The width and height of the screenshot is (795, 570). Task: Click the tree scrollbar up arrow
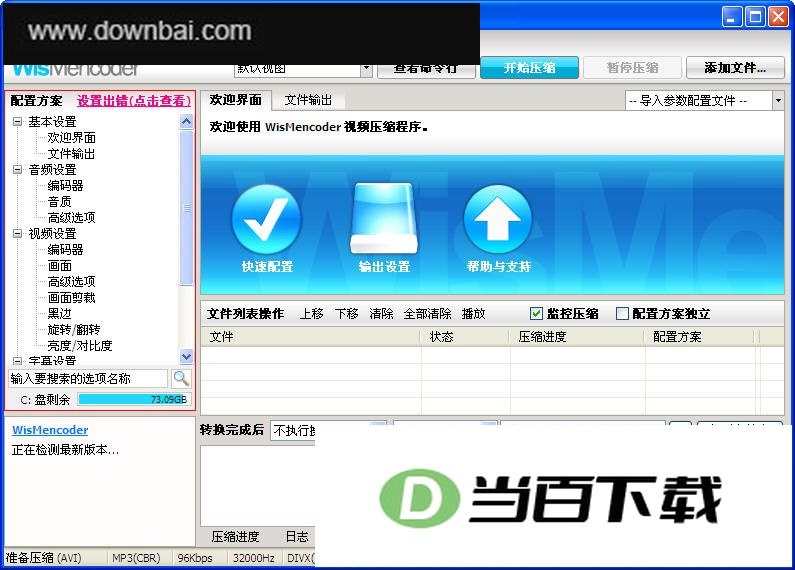click(187, 122)
